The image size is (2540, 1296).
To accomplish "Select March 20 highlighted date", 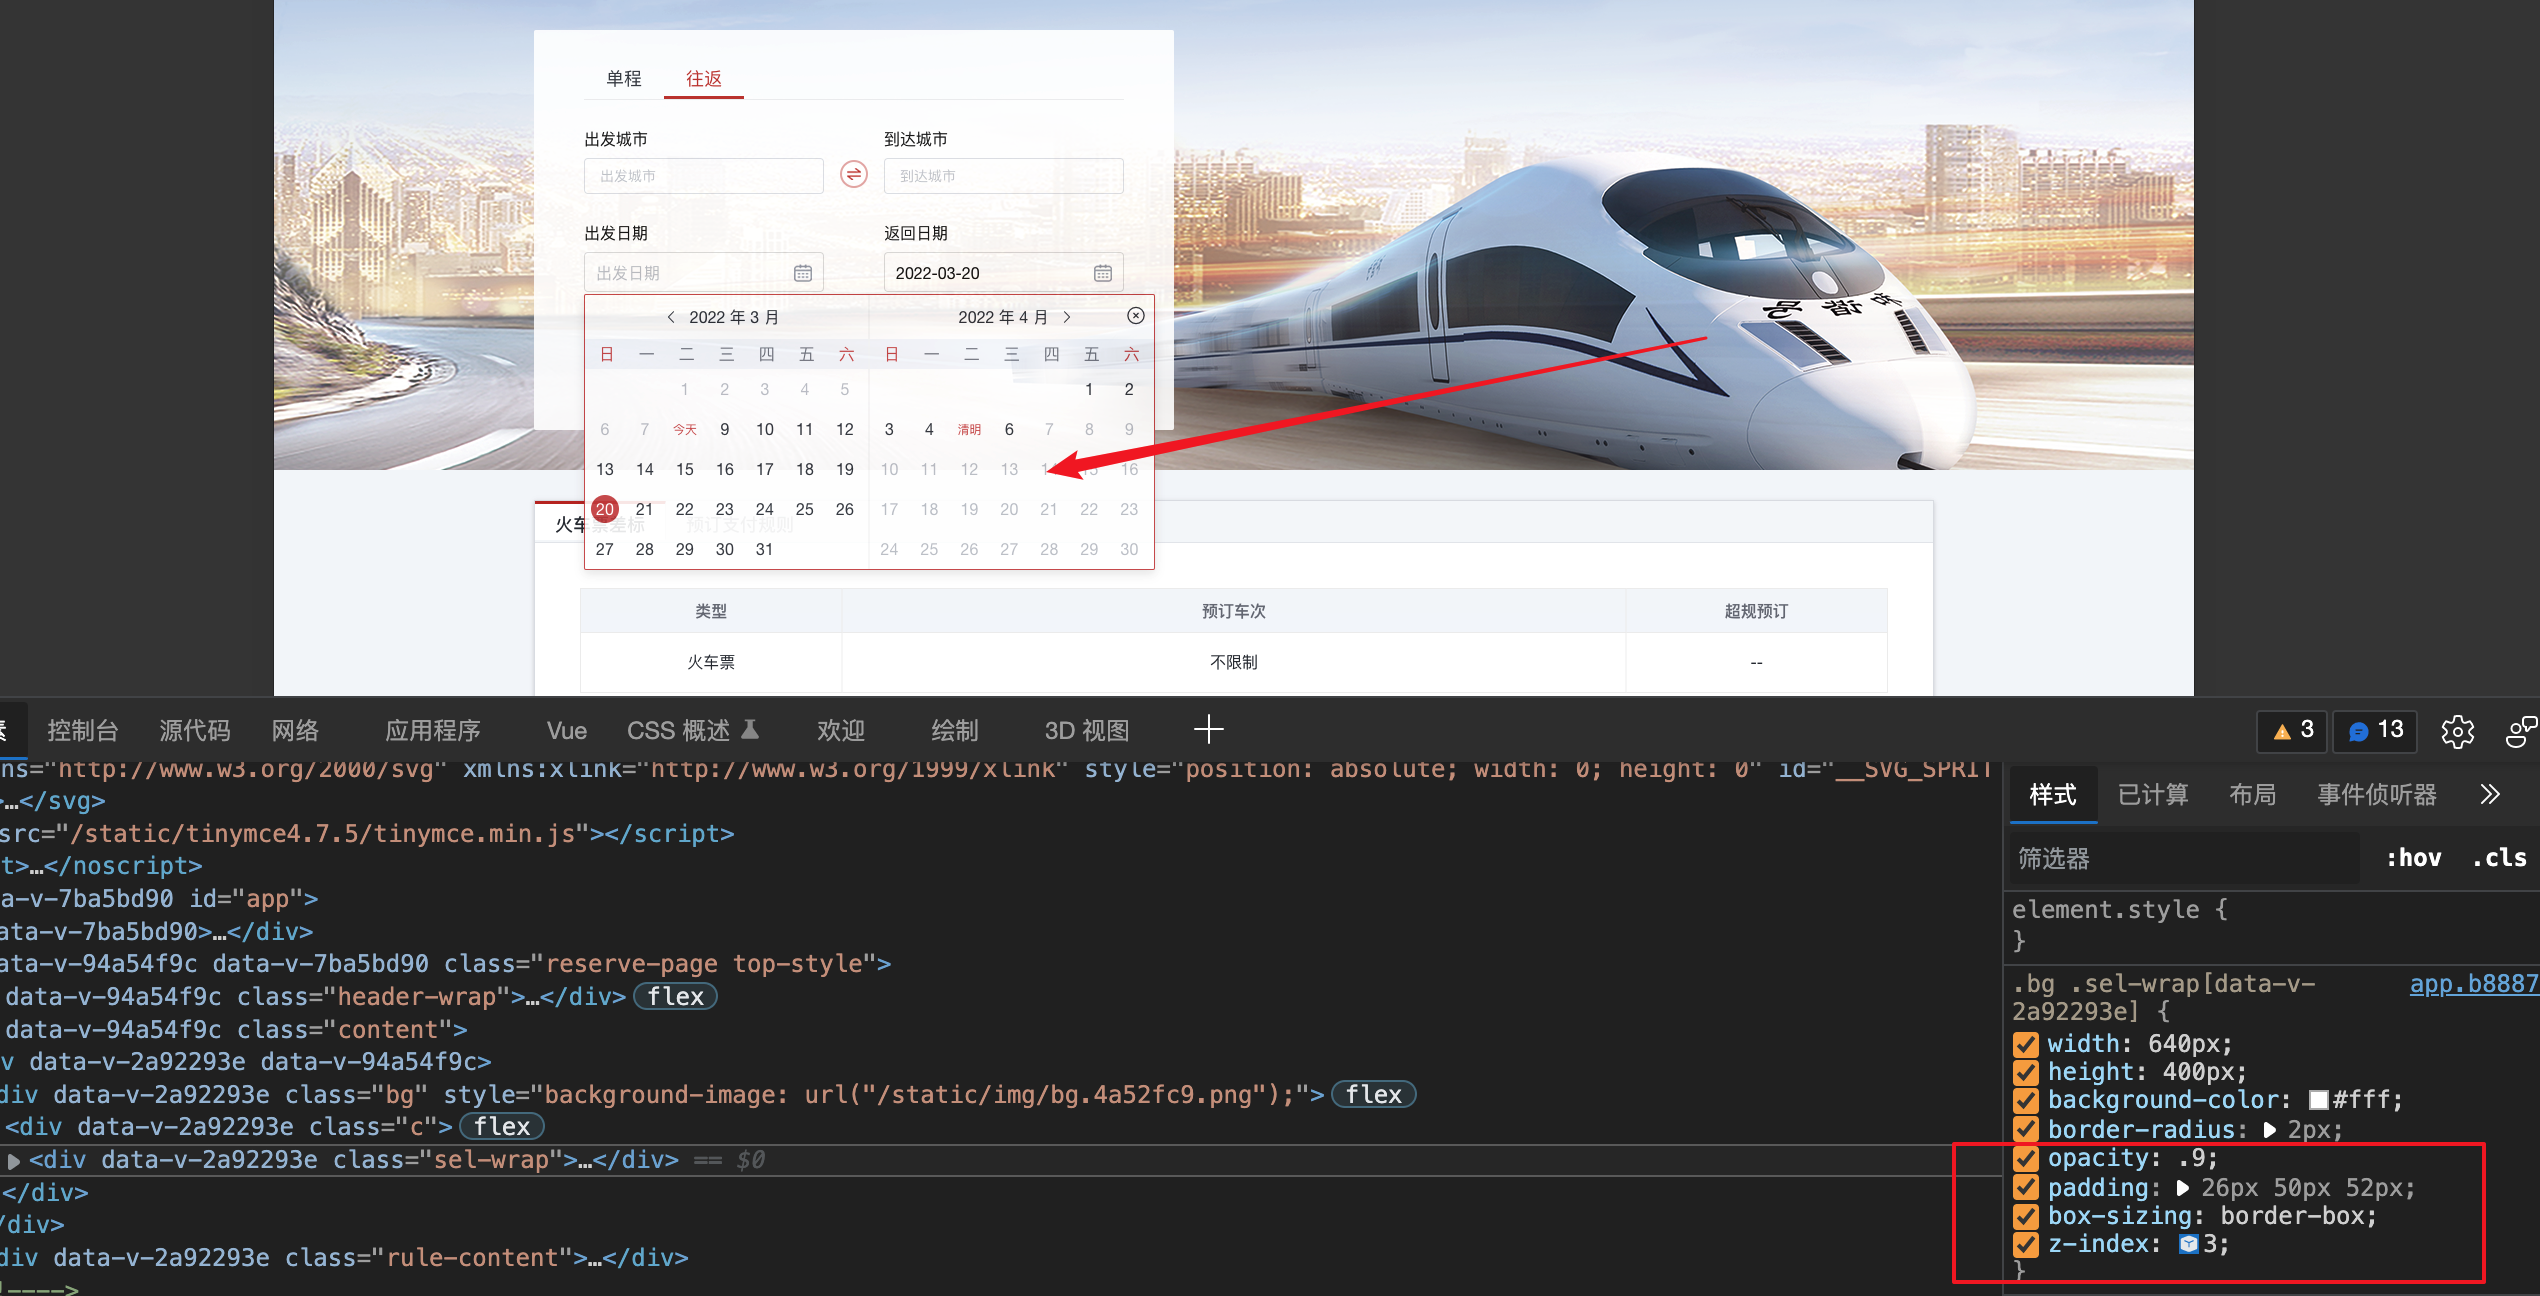I will 604,509.
